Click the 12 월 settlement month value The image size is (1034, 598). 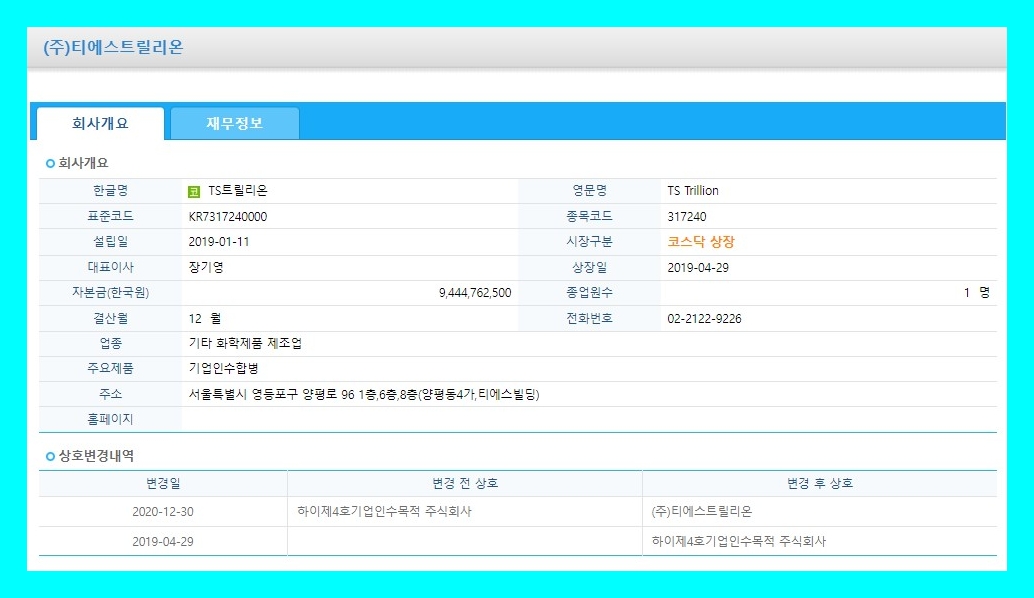205,318
